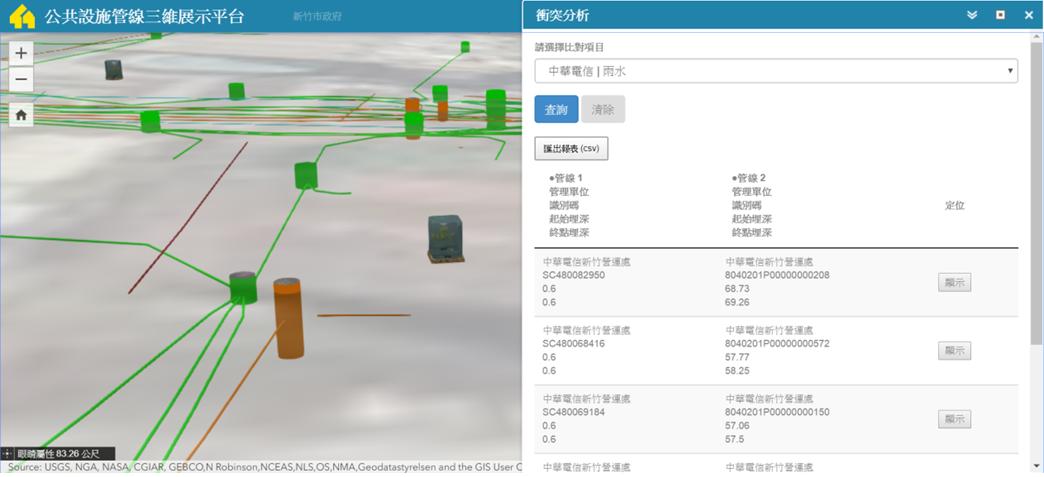The image size is (1044, 477).
Task: Click the 請選擇比對項目 label
Action: (x=570, y=47)
